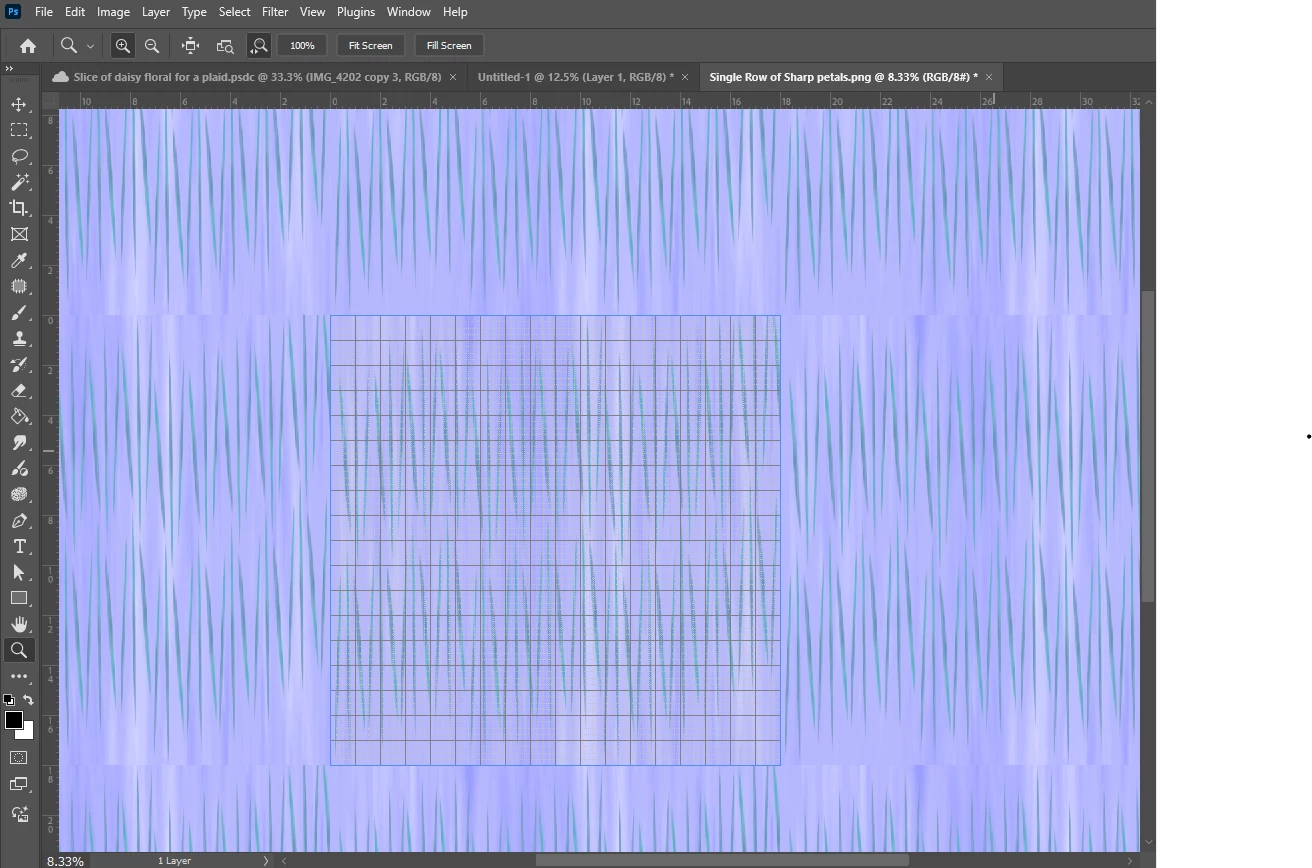The width and height of the screenshot is (1312, 868).
Task: Open the Window menu
Action: click(x=408, y=12)
